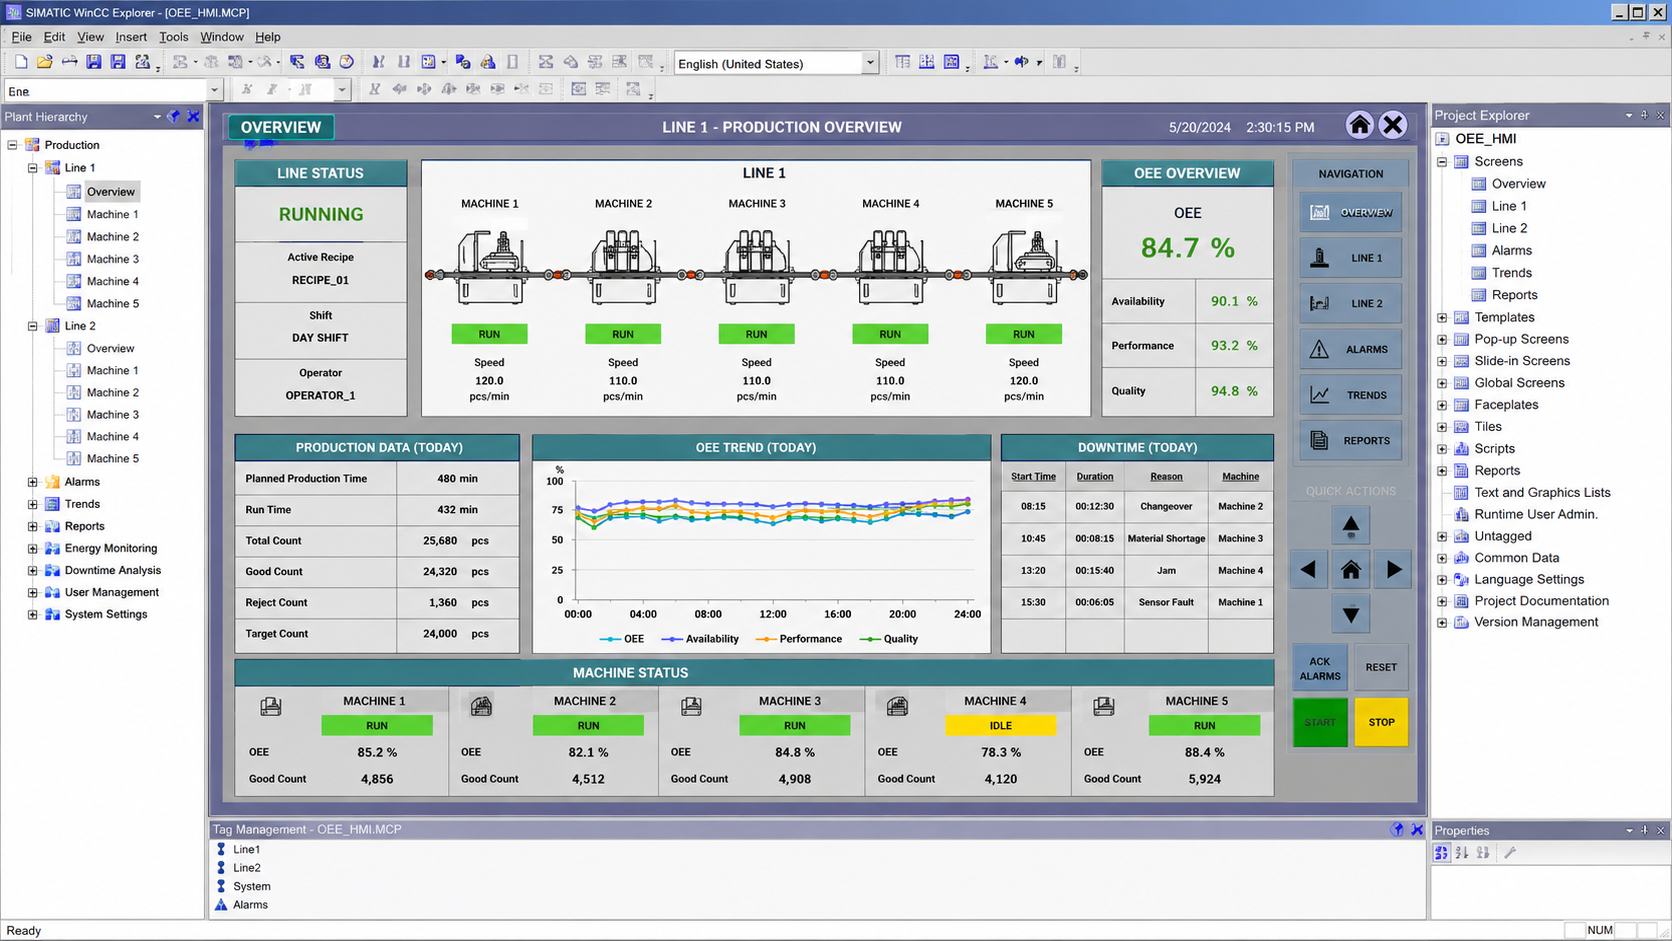Viewport: 1672px width, 941px height.
Task: Click the Open folder toolbar icon
Action: [x=45, y=62]
